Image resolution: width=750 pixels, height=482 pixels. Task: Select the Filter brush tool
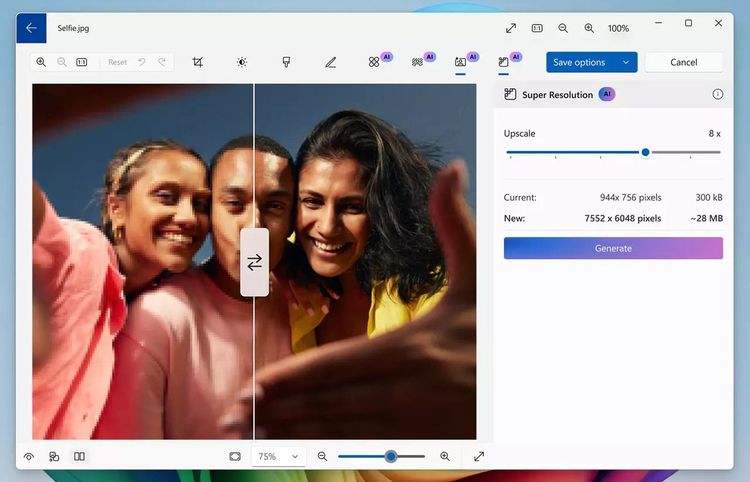click(286, 62)
